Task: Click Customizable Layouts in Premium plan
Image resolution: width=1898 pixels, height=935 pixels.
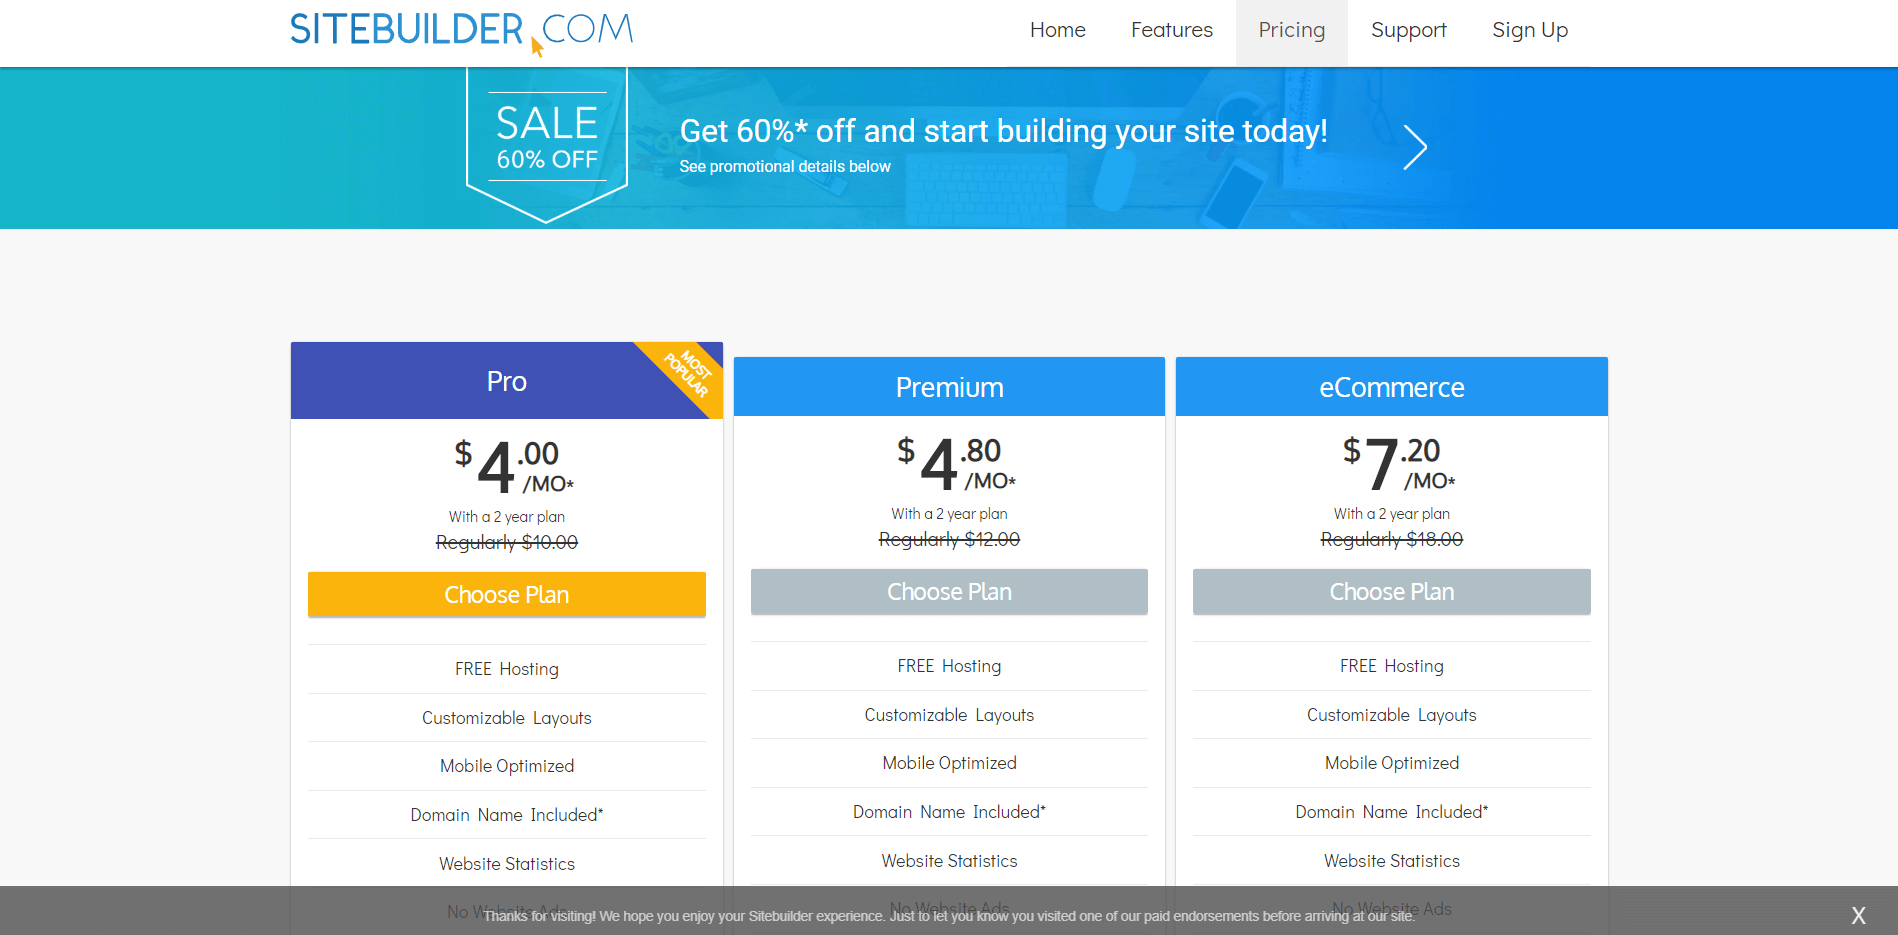Action: (949, 715)
